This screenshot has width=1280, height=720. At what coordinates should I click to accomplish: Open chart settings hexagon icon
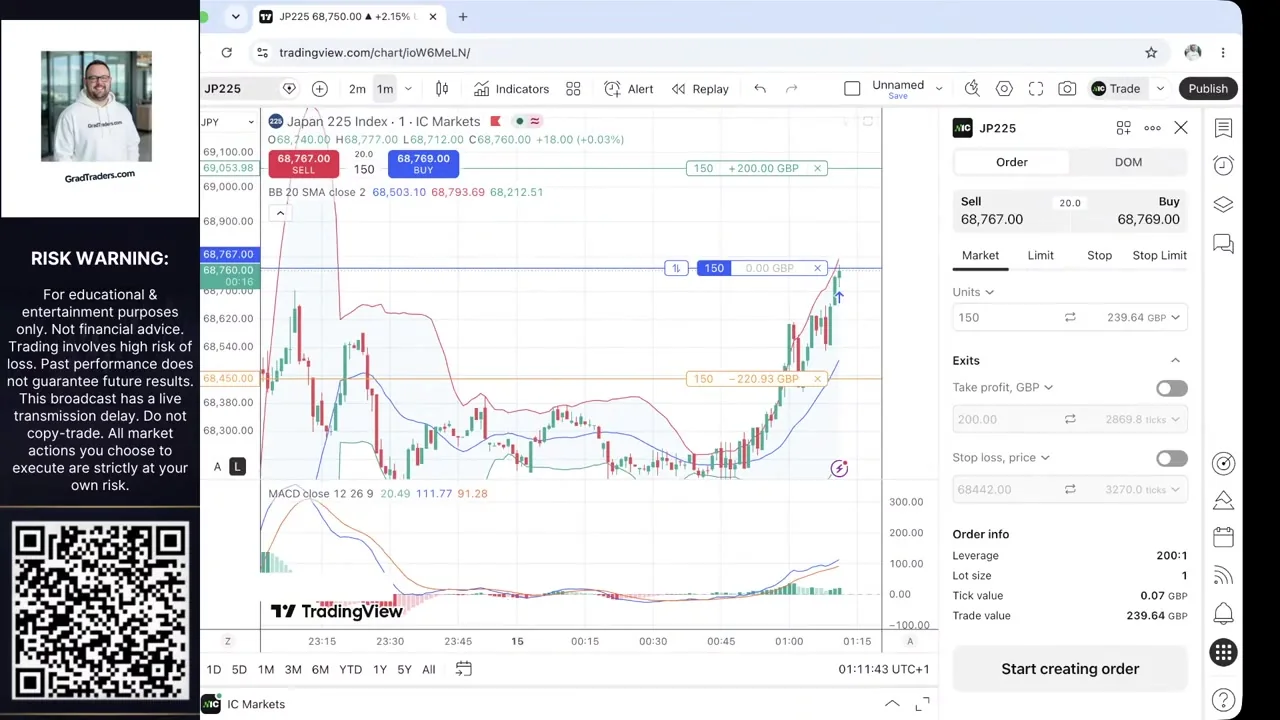coord(1004,89)
